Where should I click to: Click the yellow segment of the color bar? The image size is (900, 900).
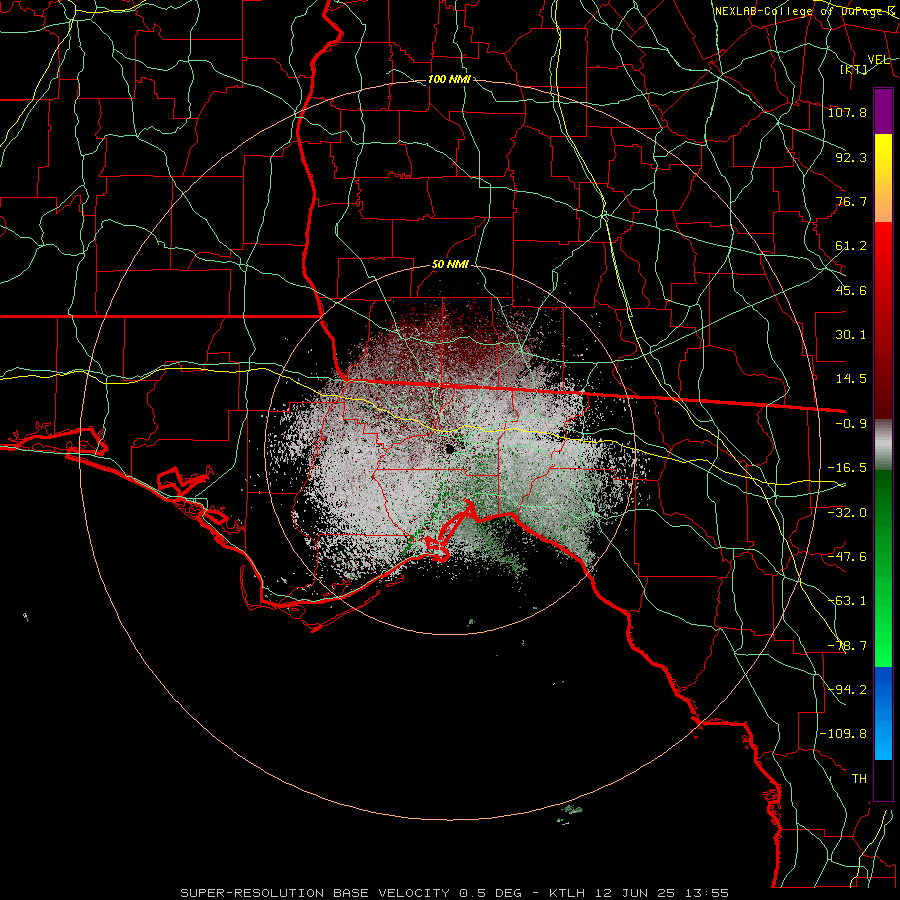click(883, 156)
